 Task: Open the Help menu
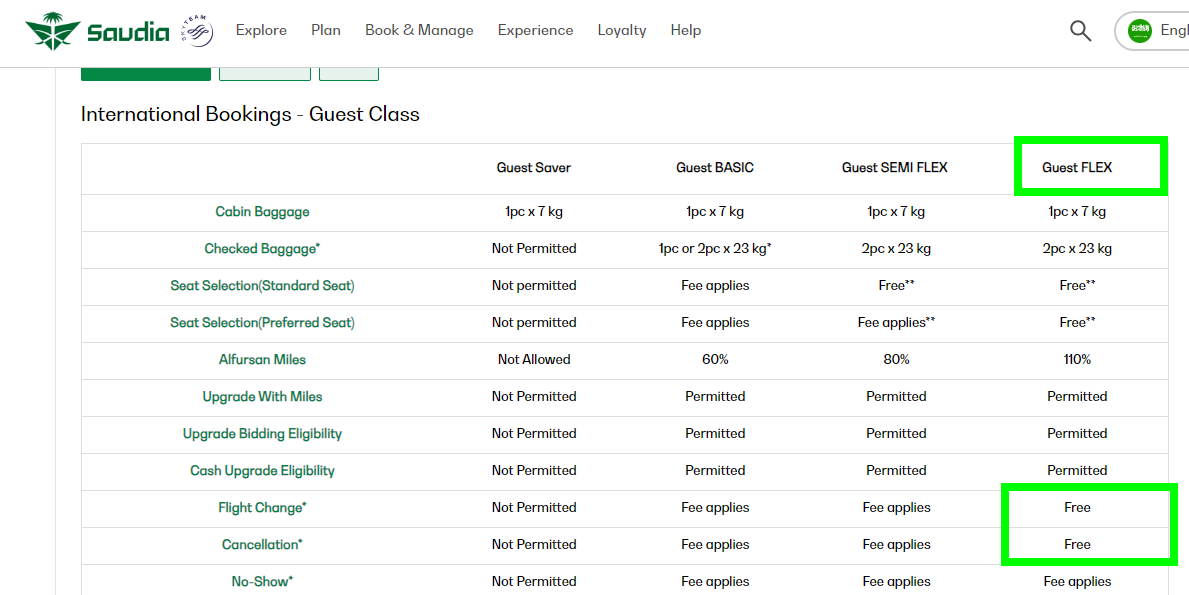coord(685,30)
